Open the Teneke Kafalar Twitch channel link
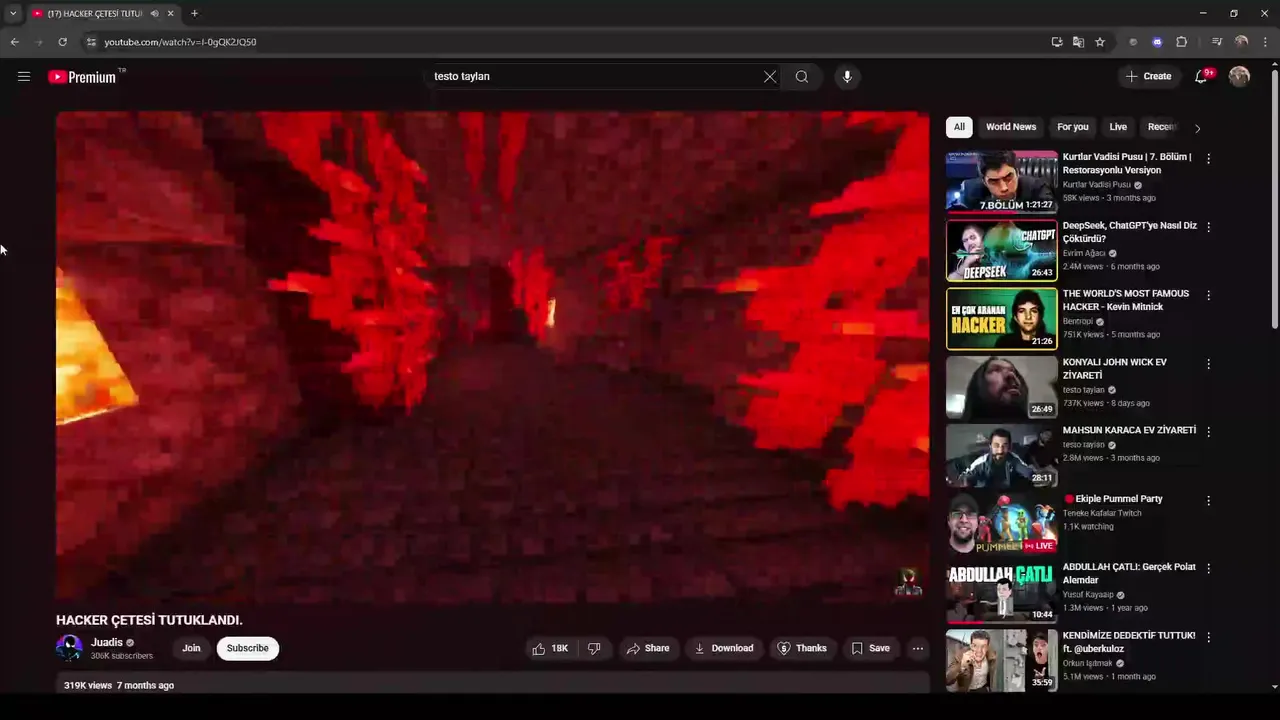The height and width of the screenshot is (720, 1280). 1102,513
